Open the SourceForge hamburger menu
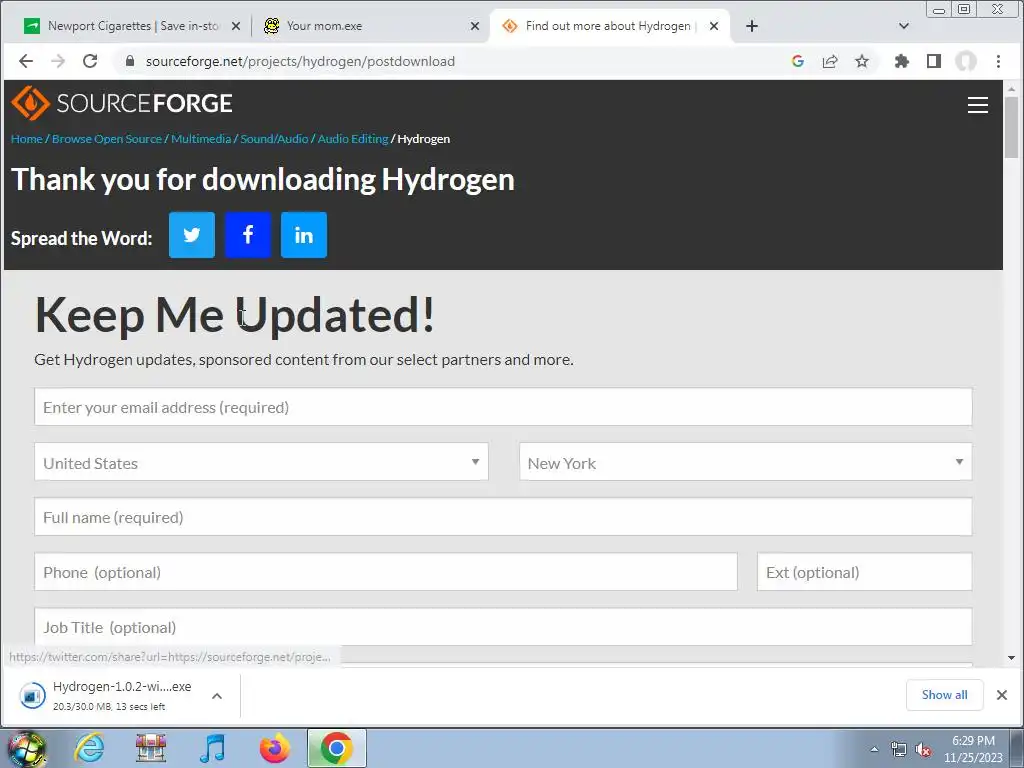 tap(977, 105)
